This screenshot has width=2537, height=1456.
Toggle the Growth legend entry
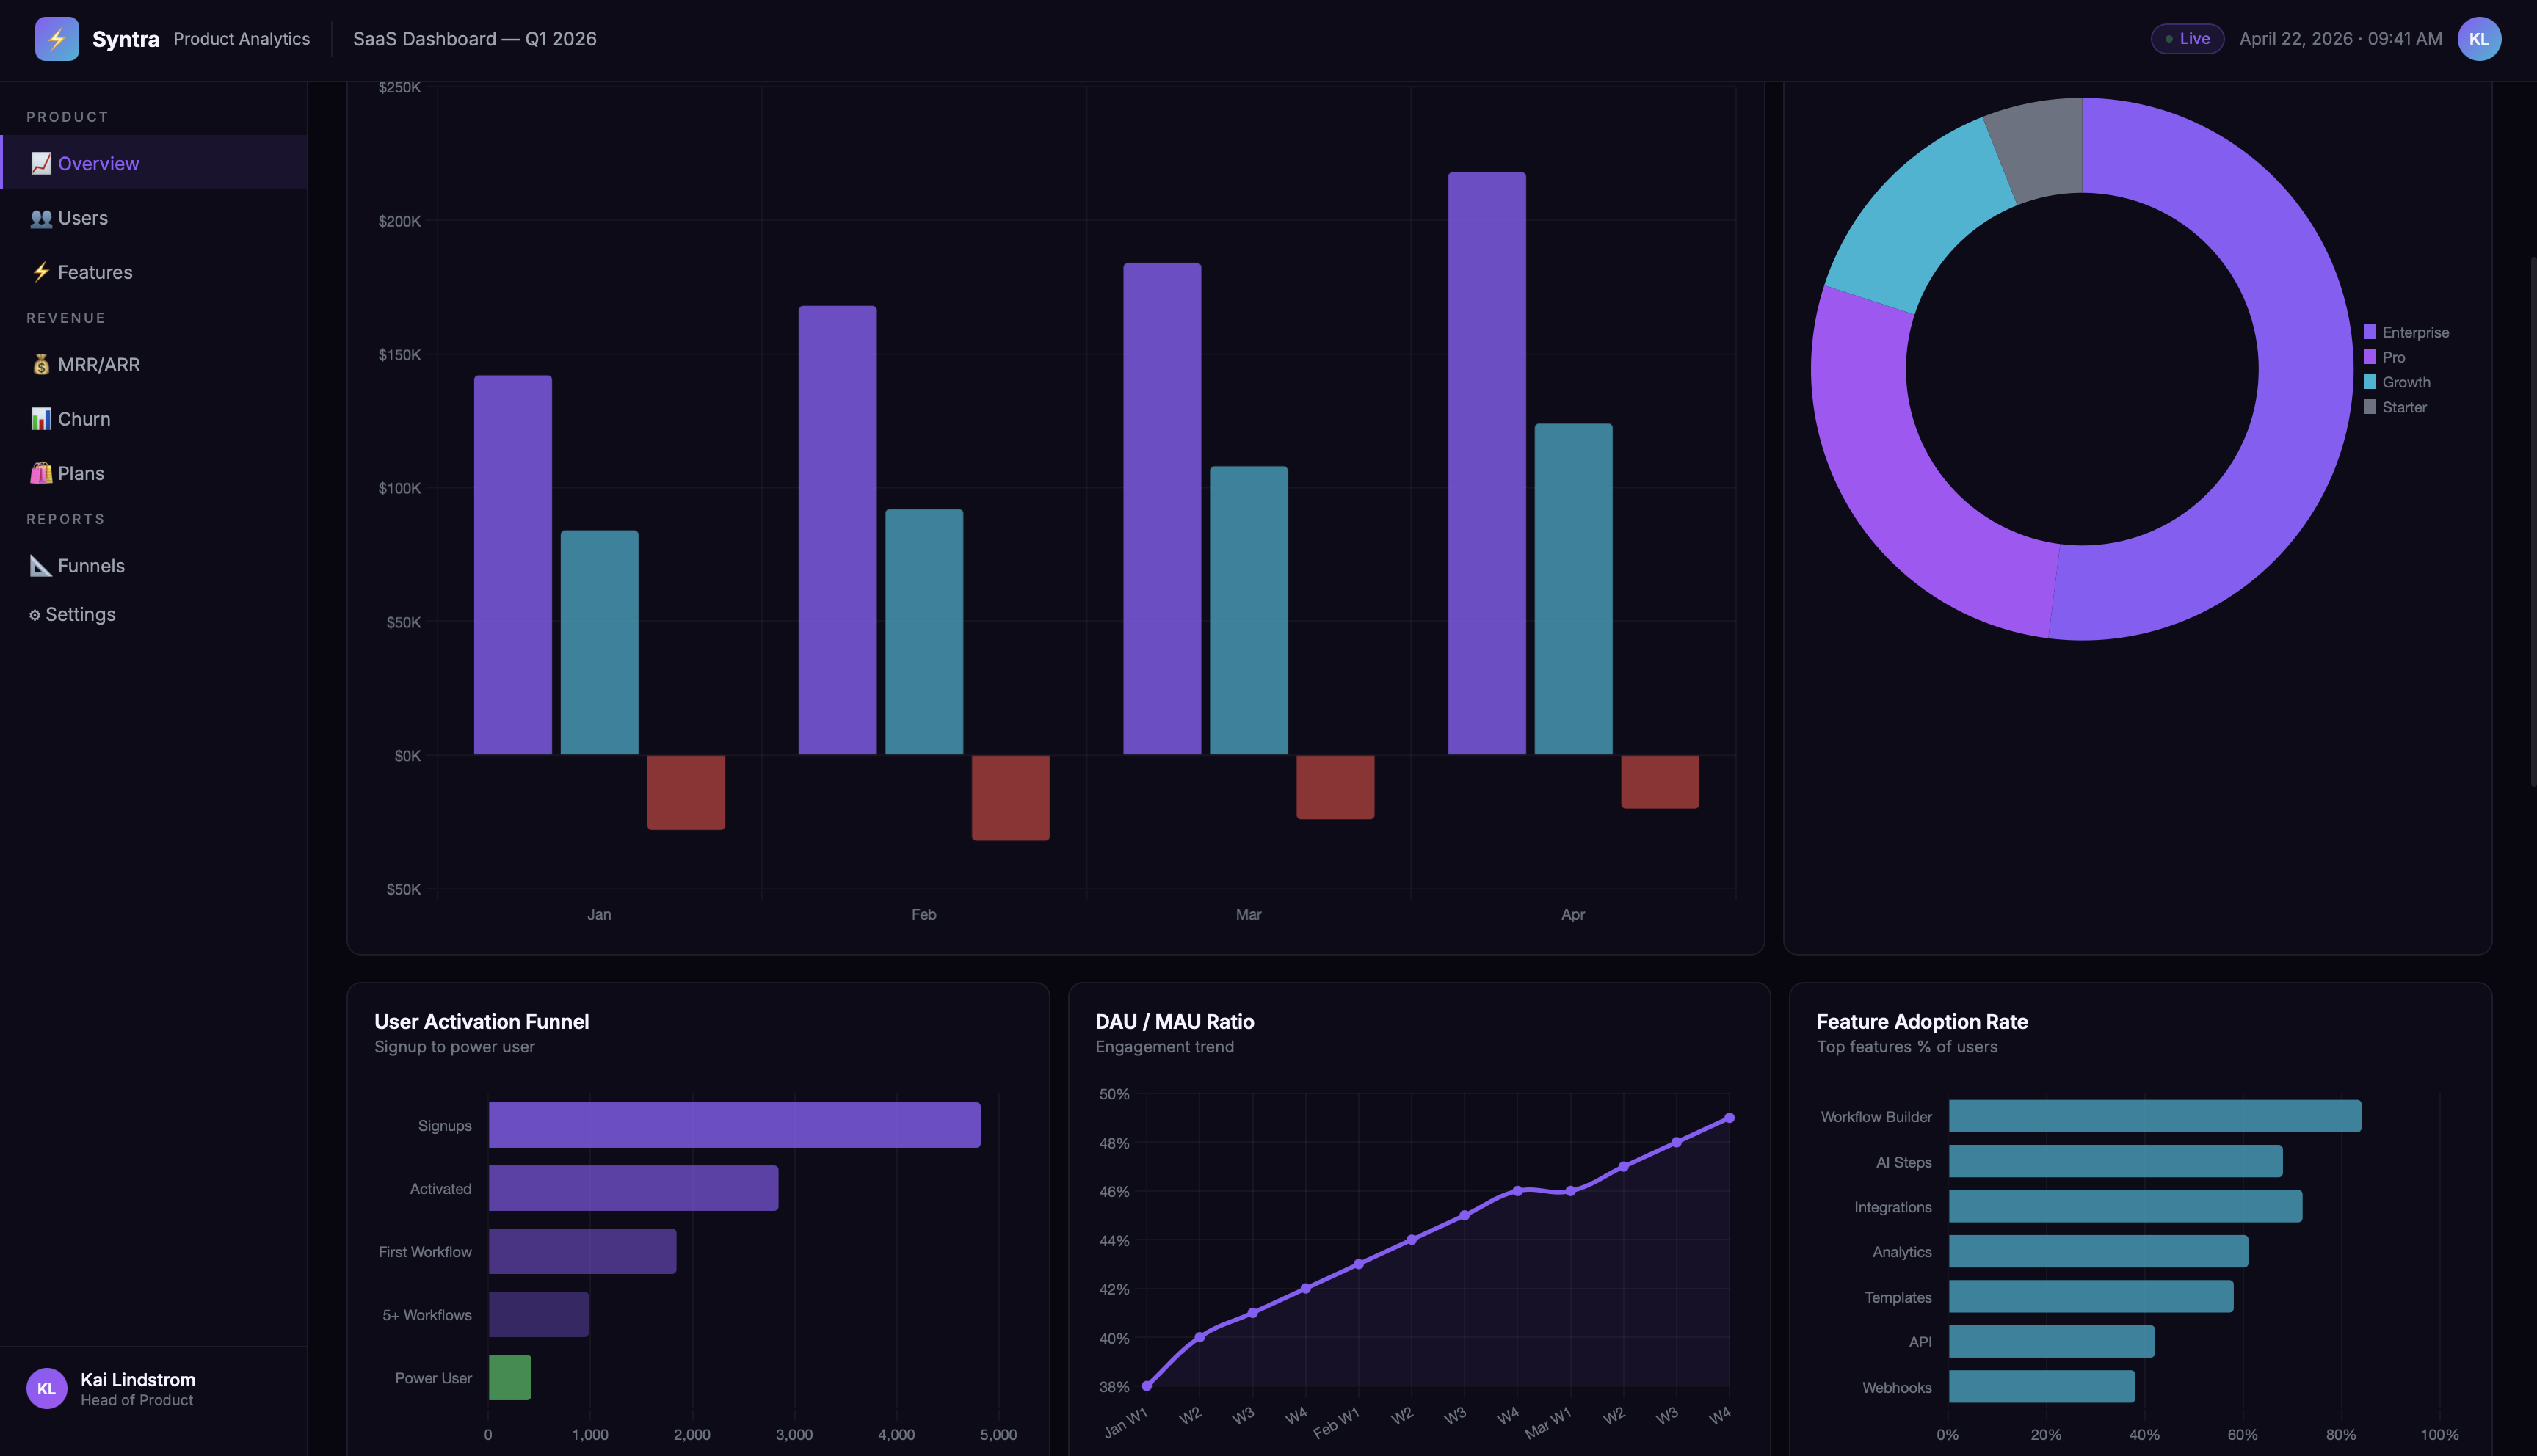pyautogui.click(x=2396, y=382)
